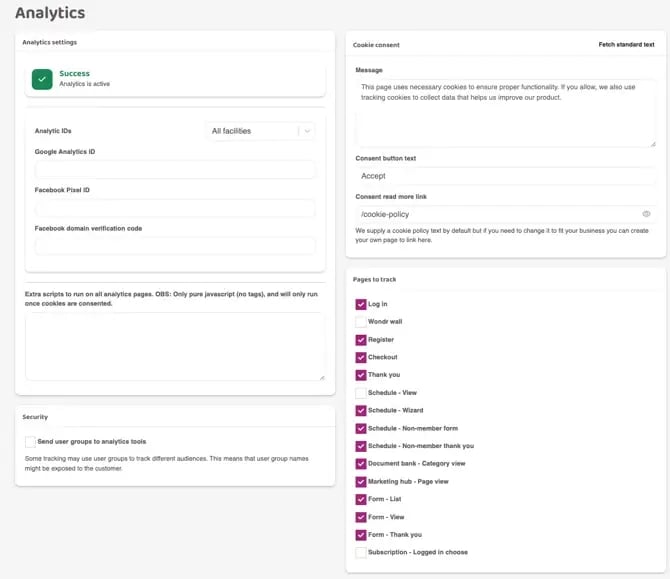
Task: Grab the Message textarea resize handle
Action: coord(652,143)
